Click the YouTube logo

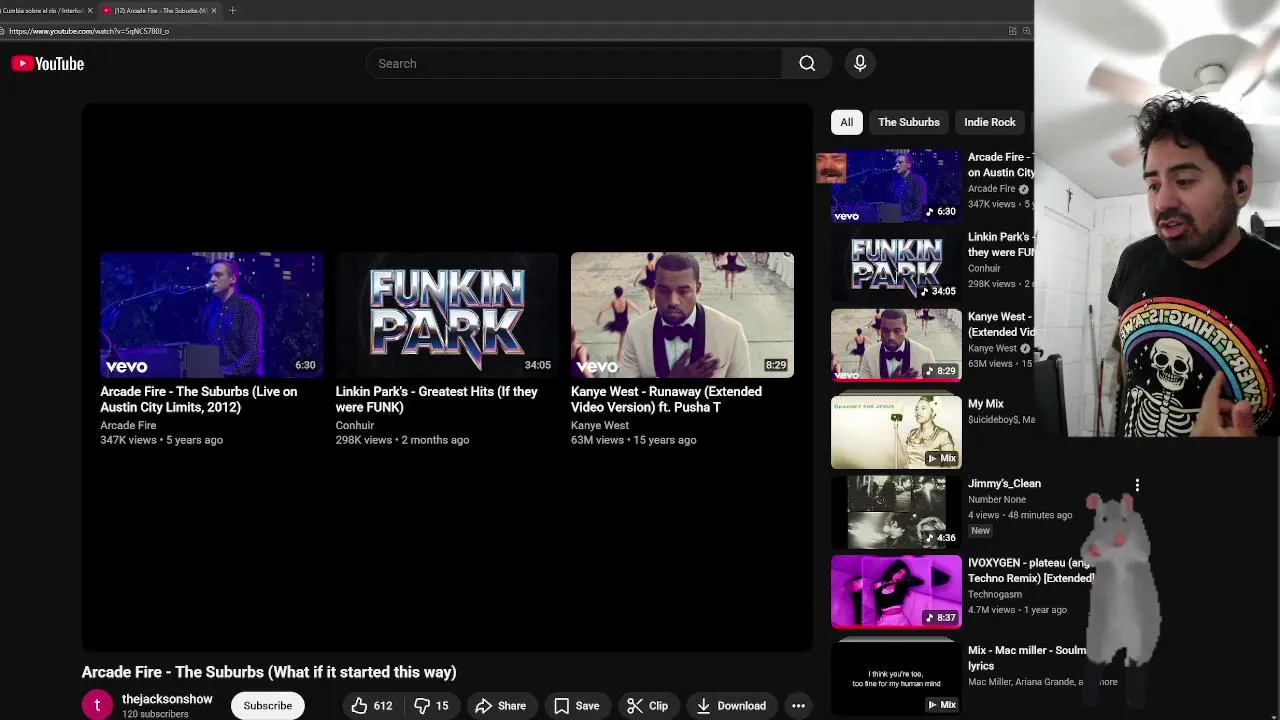tap(47, 64)
